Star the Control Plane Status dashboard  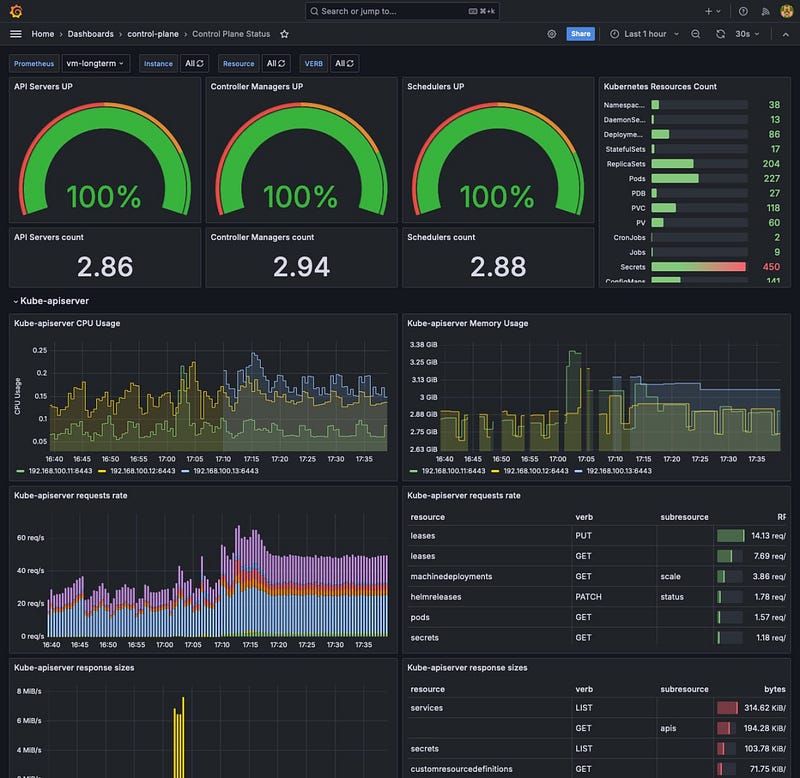[x=284, y=34]
